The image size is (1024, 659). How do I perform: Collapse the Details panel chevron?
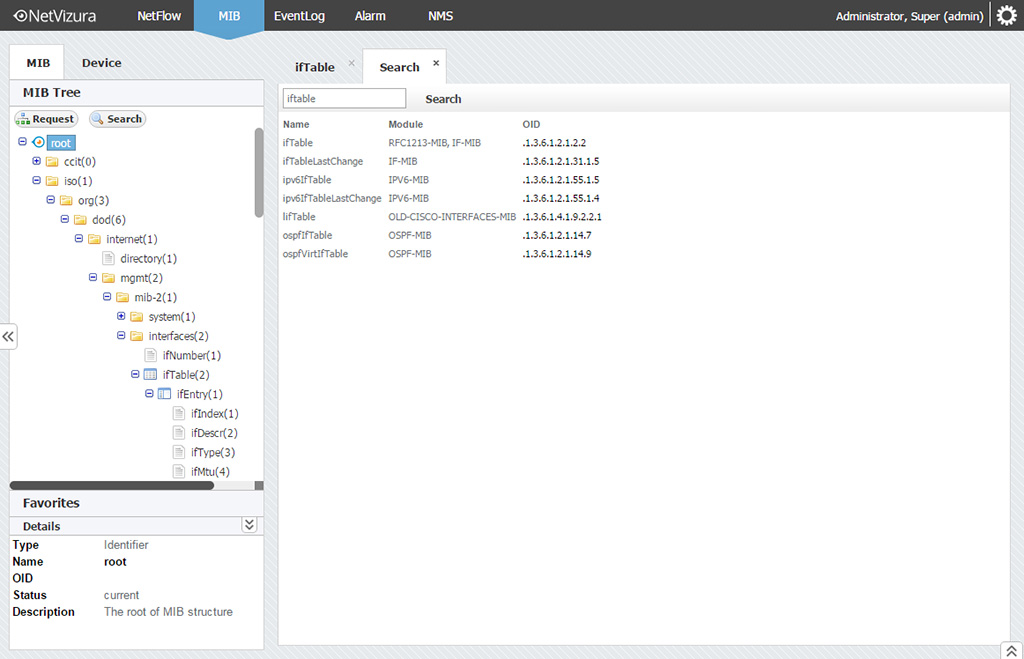249,525
